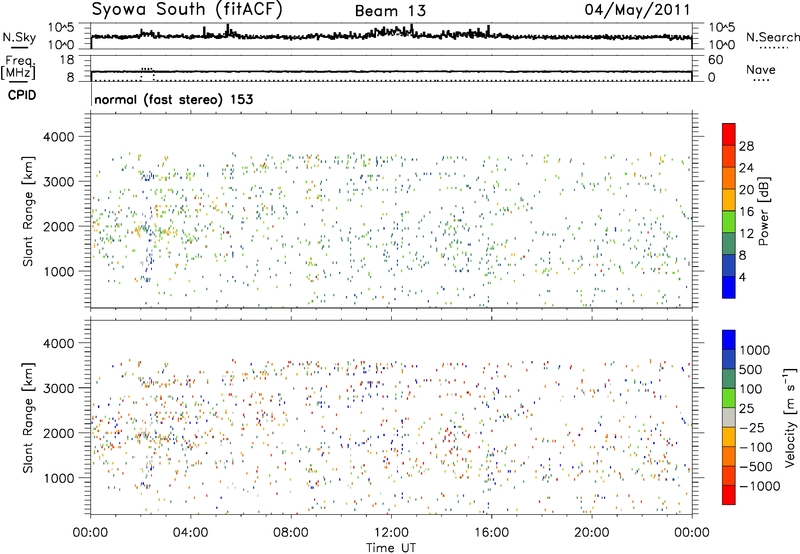Click the 16:00 time axis tick label

[x=491, y=533]
